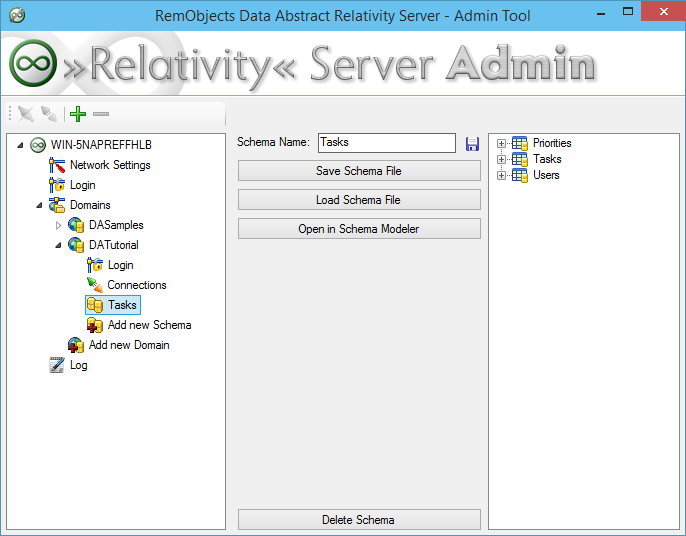Screen dimensions: 686x536
Task: Click the WIN-5NAPREFFHLB server infinity icon
Action: [x=38, y=145]
